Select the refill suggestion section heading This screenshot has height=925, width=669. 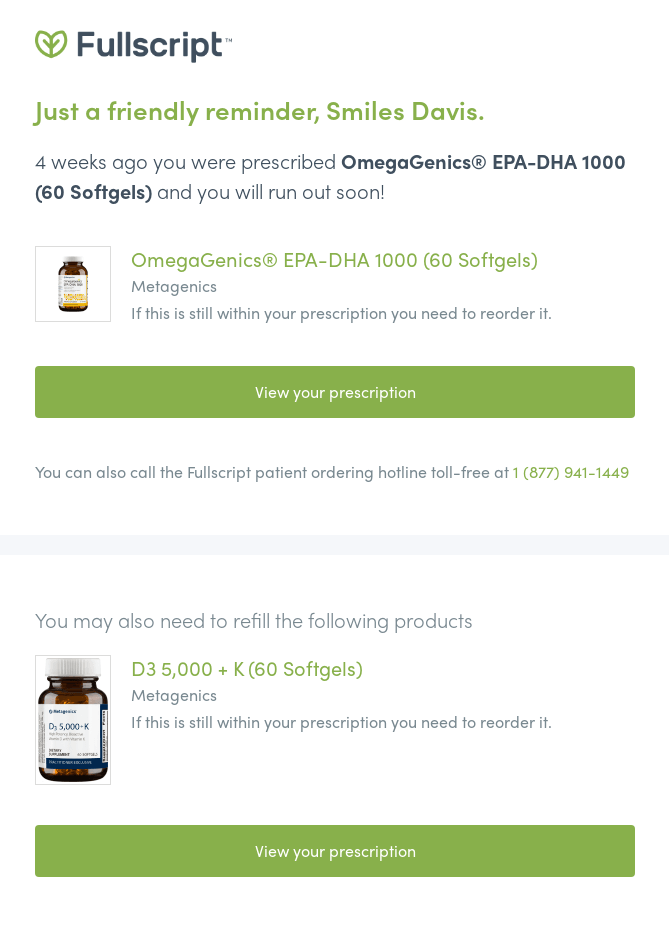(x=253, y=620)
